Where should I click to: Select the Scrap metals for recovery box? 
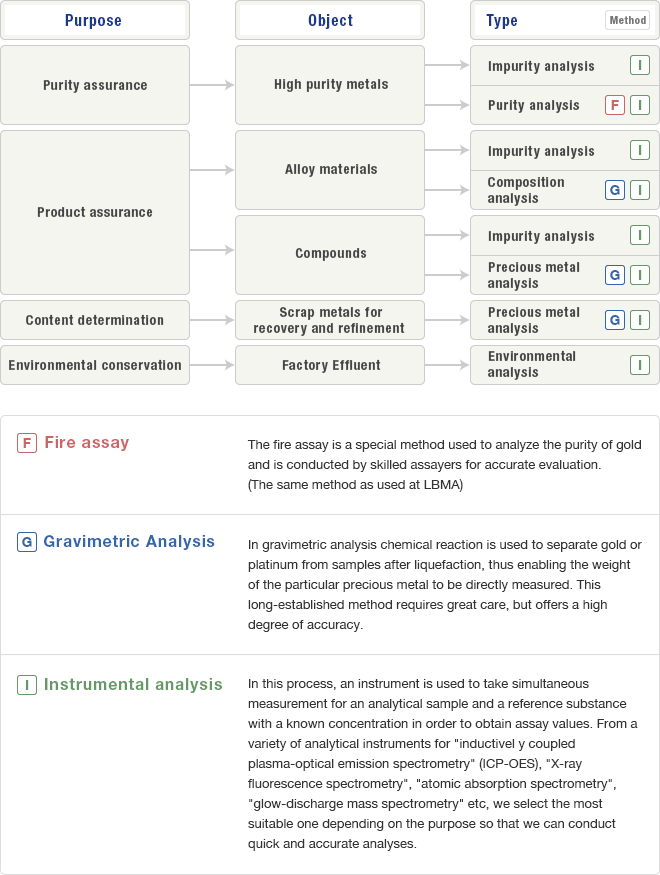click(x=330, y=320)
